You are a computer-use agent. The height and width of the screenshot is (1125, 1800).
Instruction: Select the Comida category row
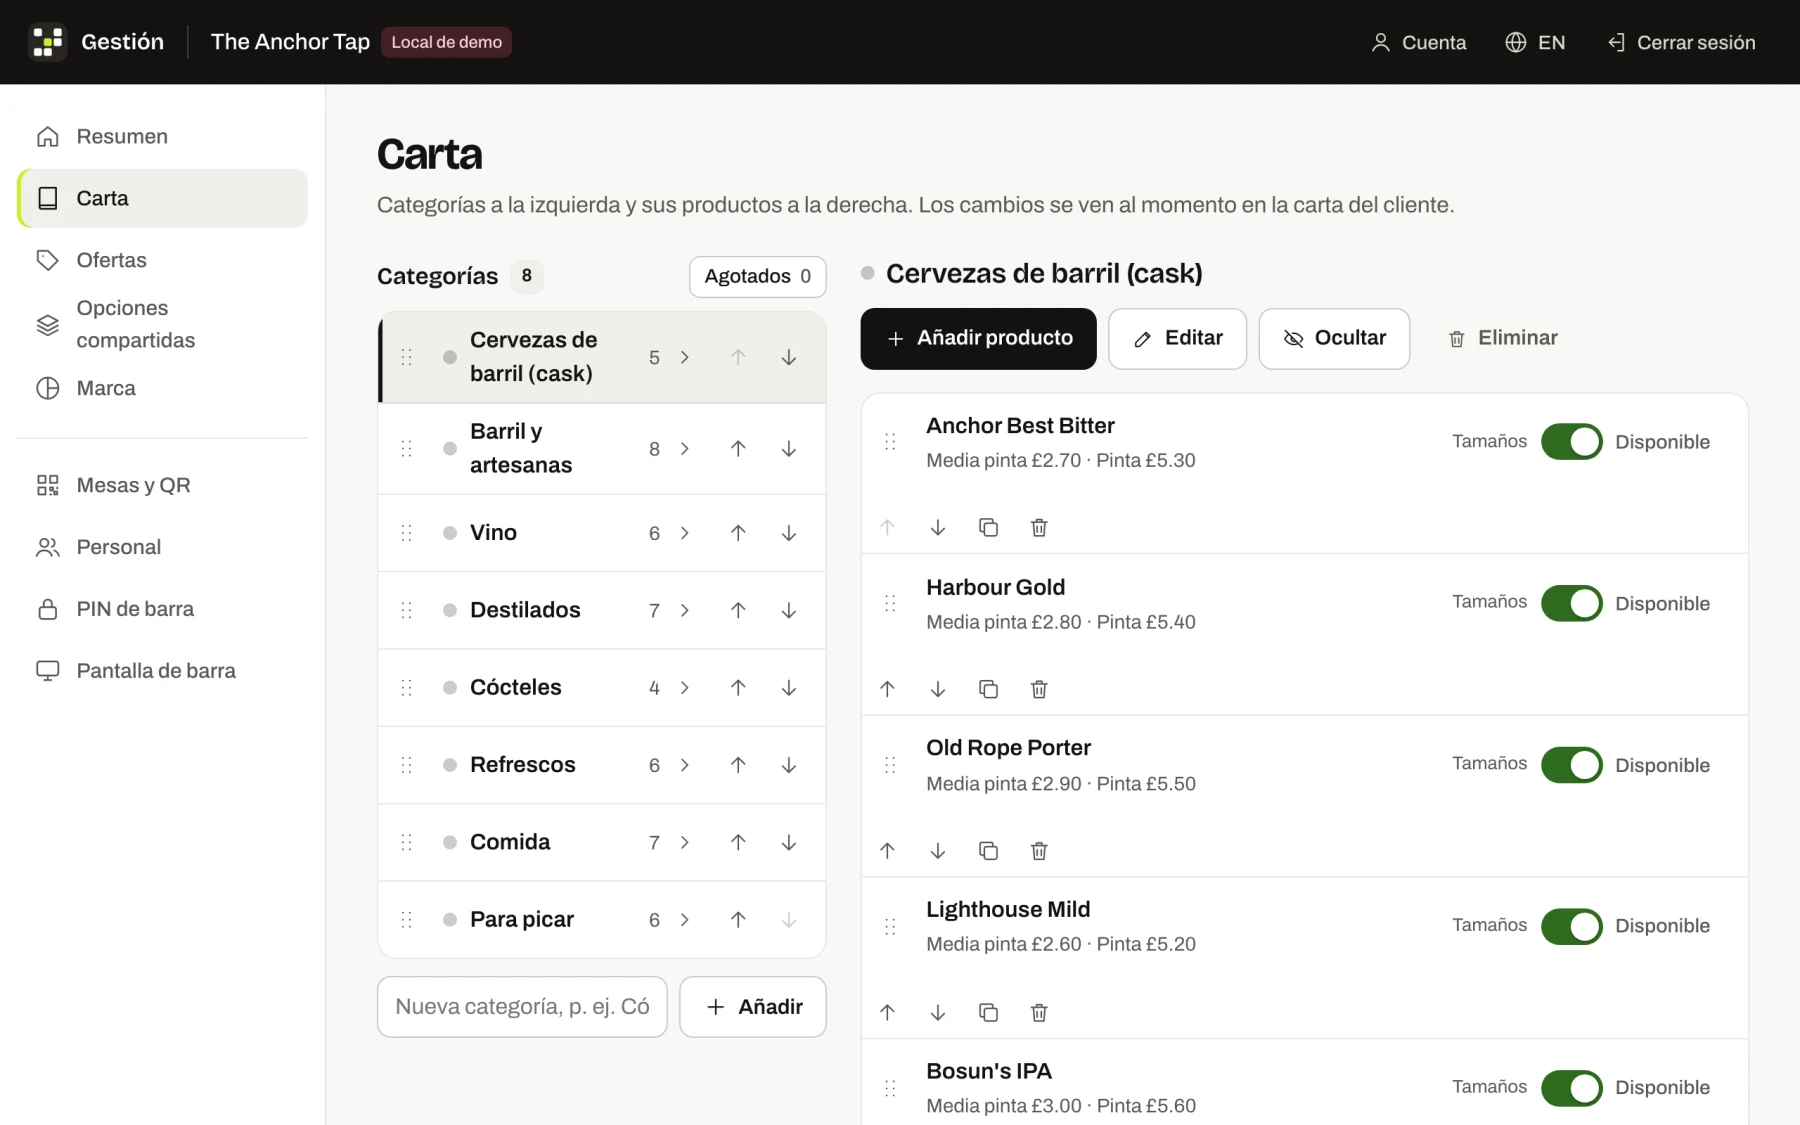pyautogui.click(x=602, y=842)
